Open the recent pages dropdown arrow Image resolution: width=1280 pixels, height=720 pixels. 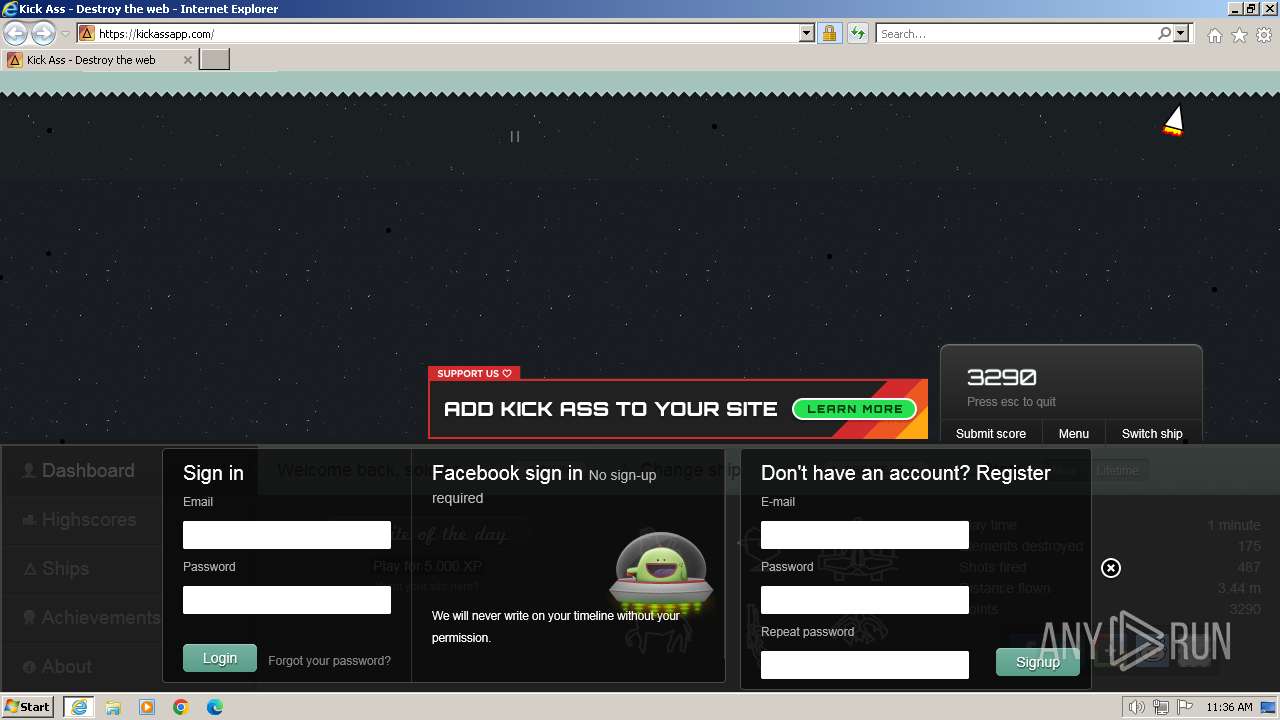tap(65, 34)
